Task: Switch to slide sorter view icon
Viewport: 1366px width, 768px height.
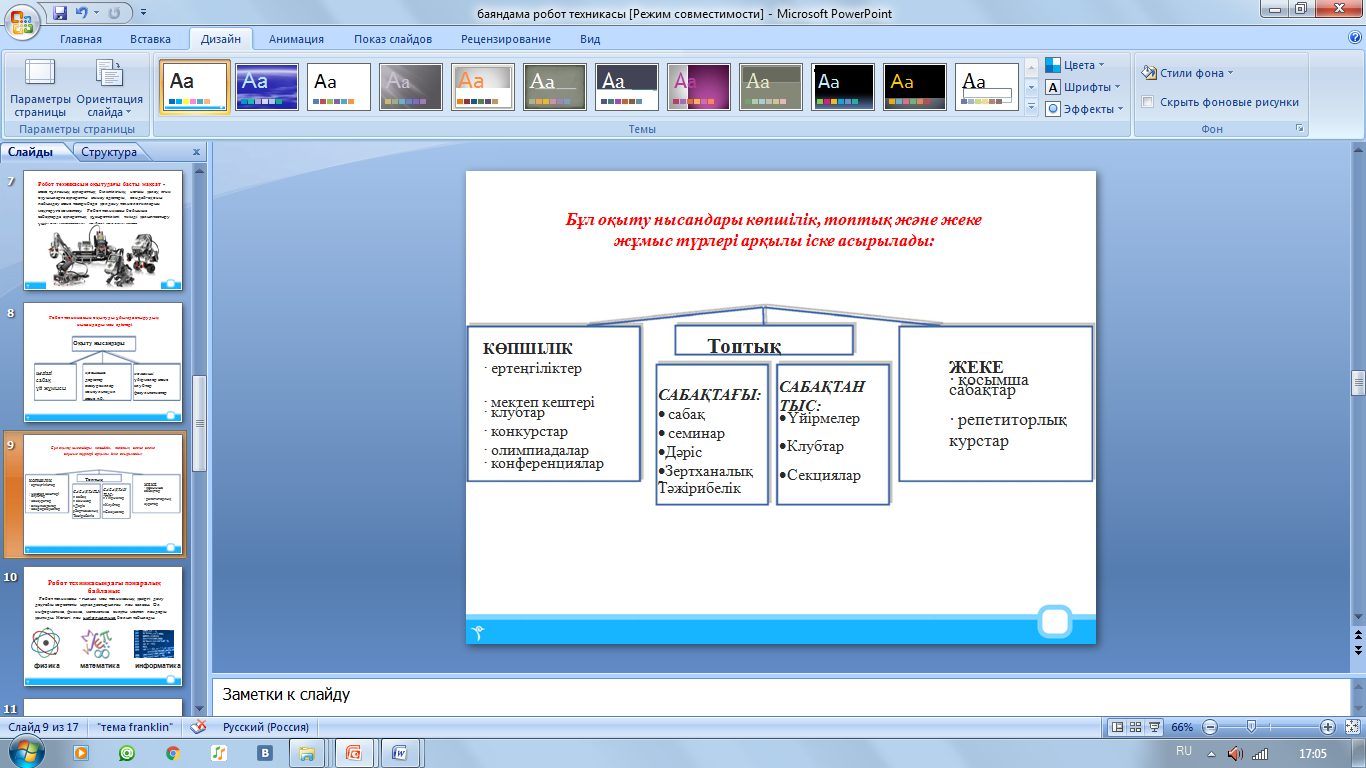Action: pos(1137,727)
